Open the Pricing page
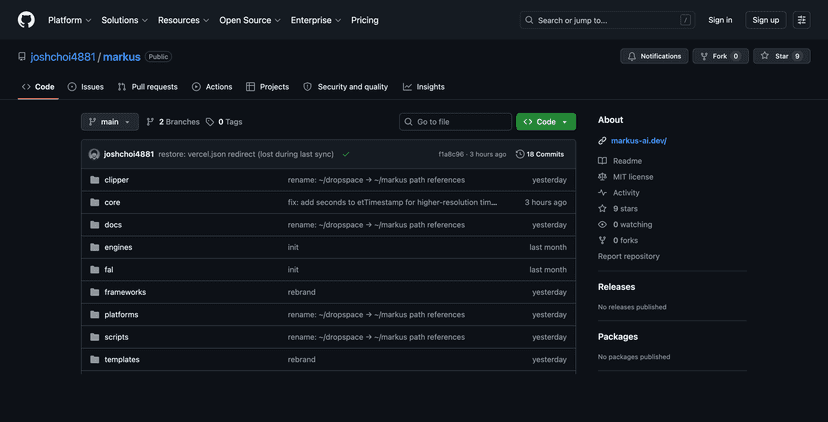The height and width of the screenshot is (422, 828). pyautogui.click(x=365, y=20)
